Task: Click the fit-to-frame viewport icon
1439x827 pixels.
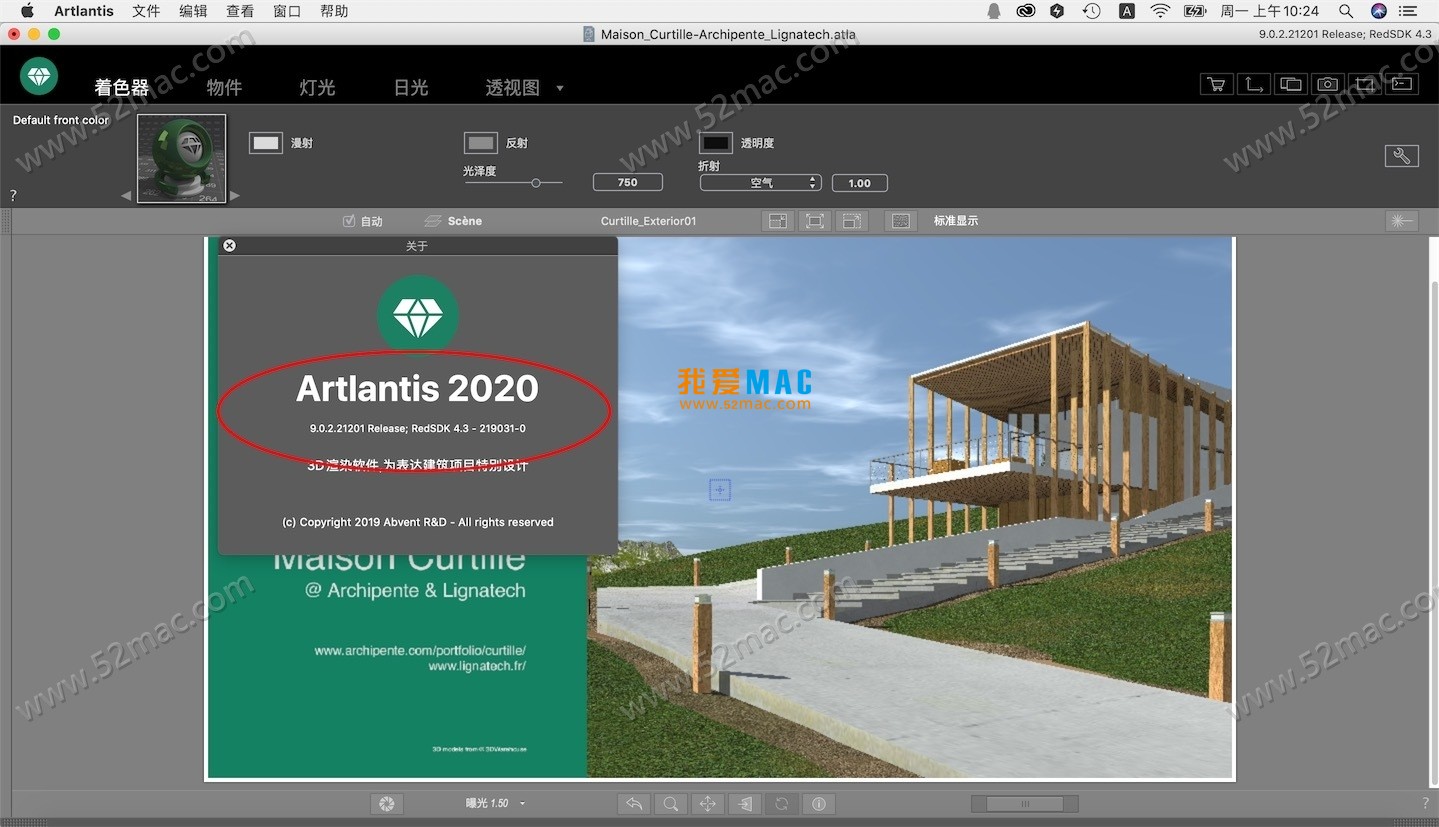Action: click(x=815, y=221)
